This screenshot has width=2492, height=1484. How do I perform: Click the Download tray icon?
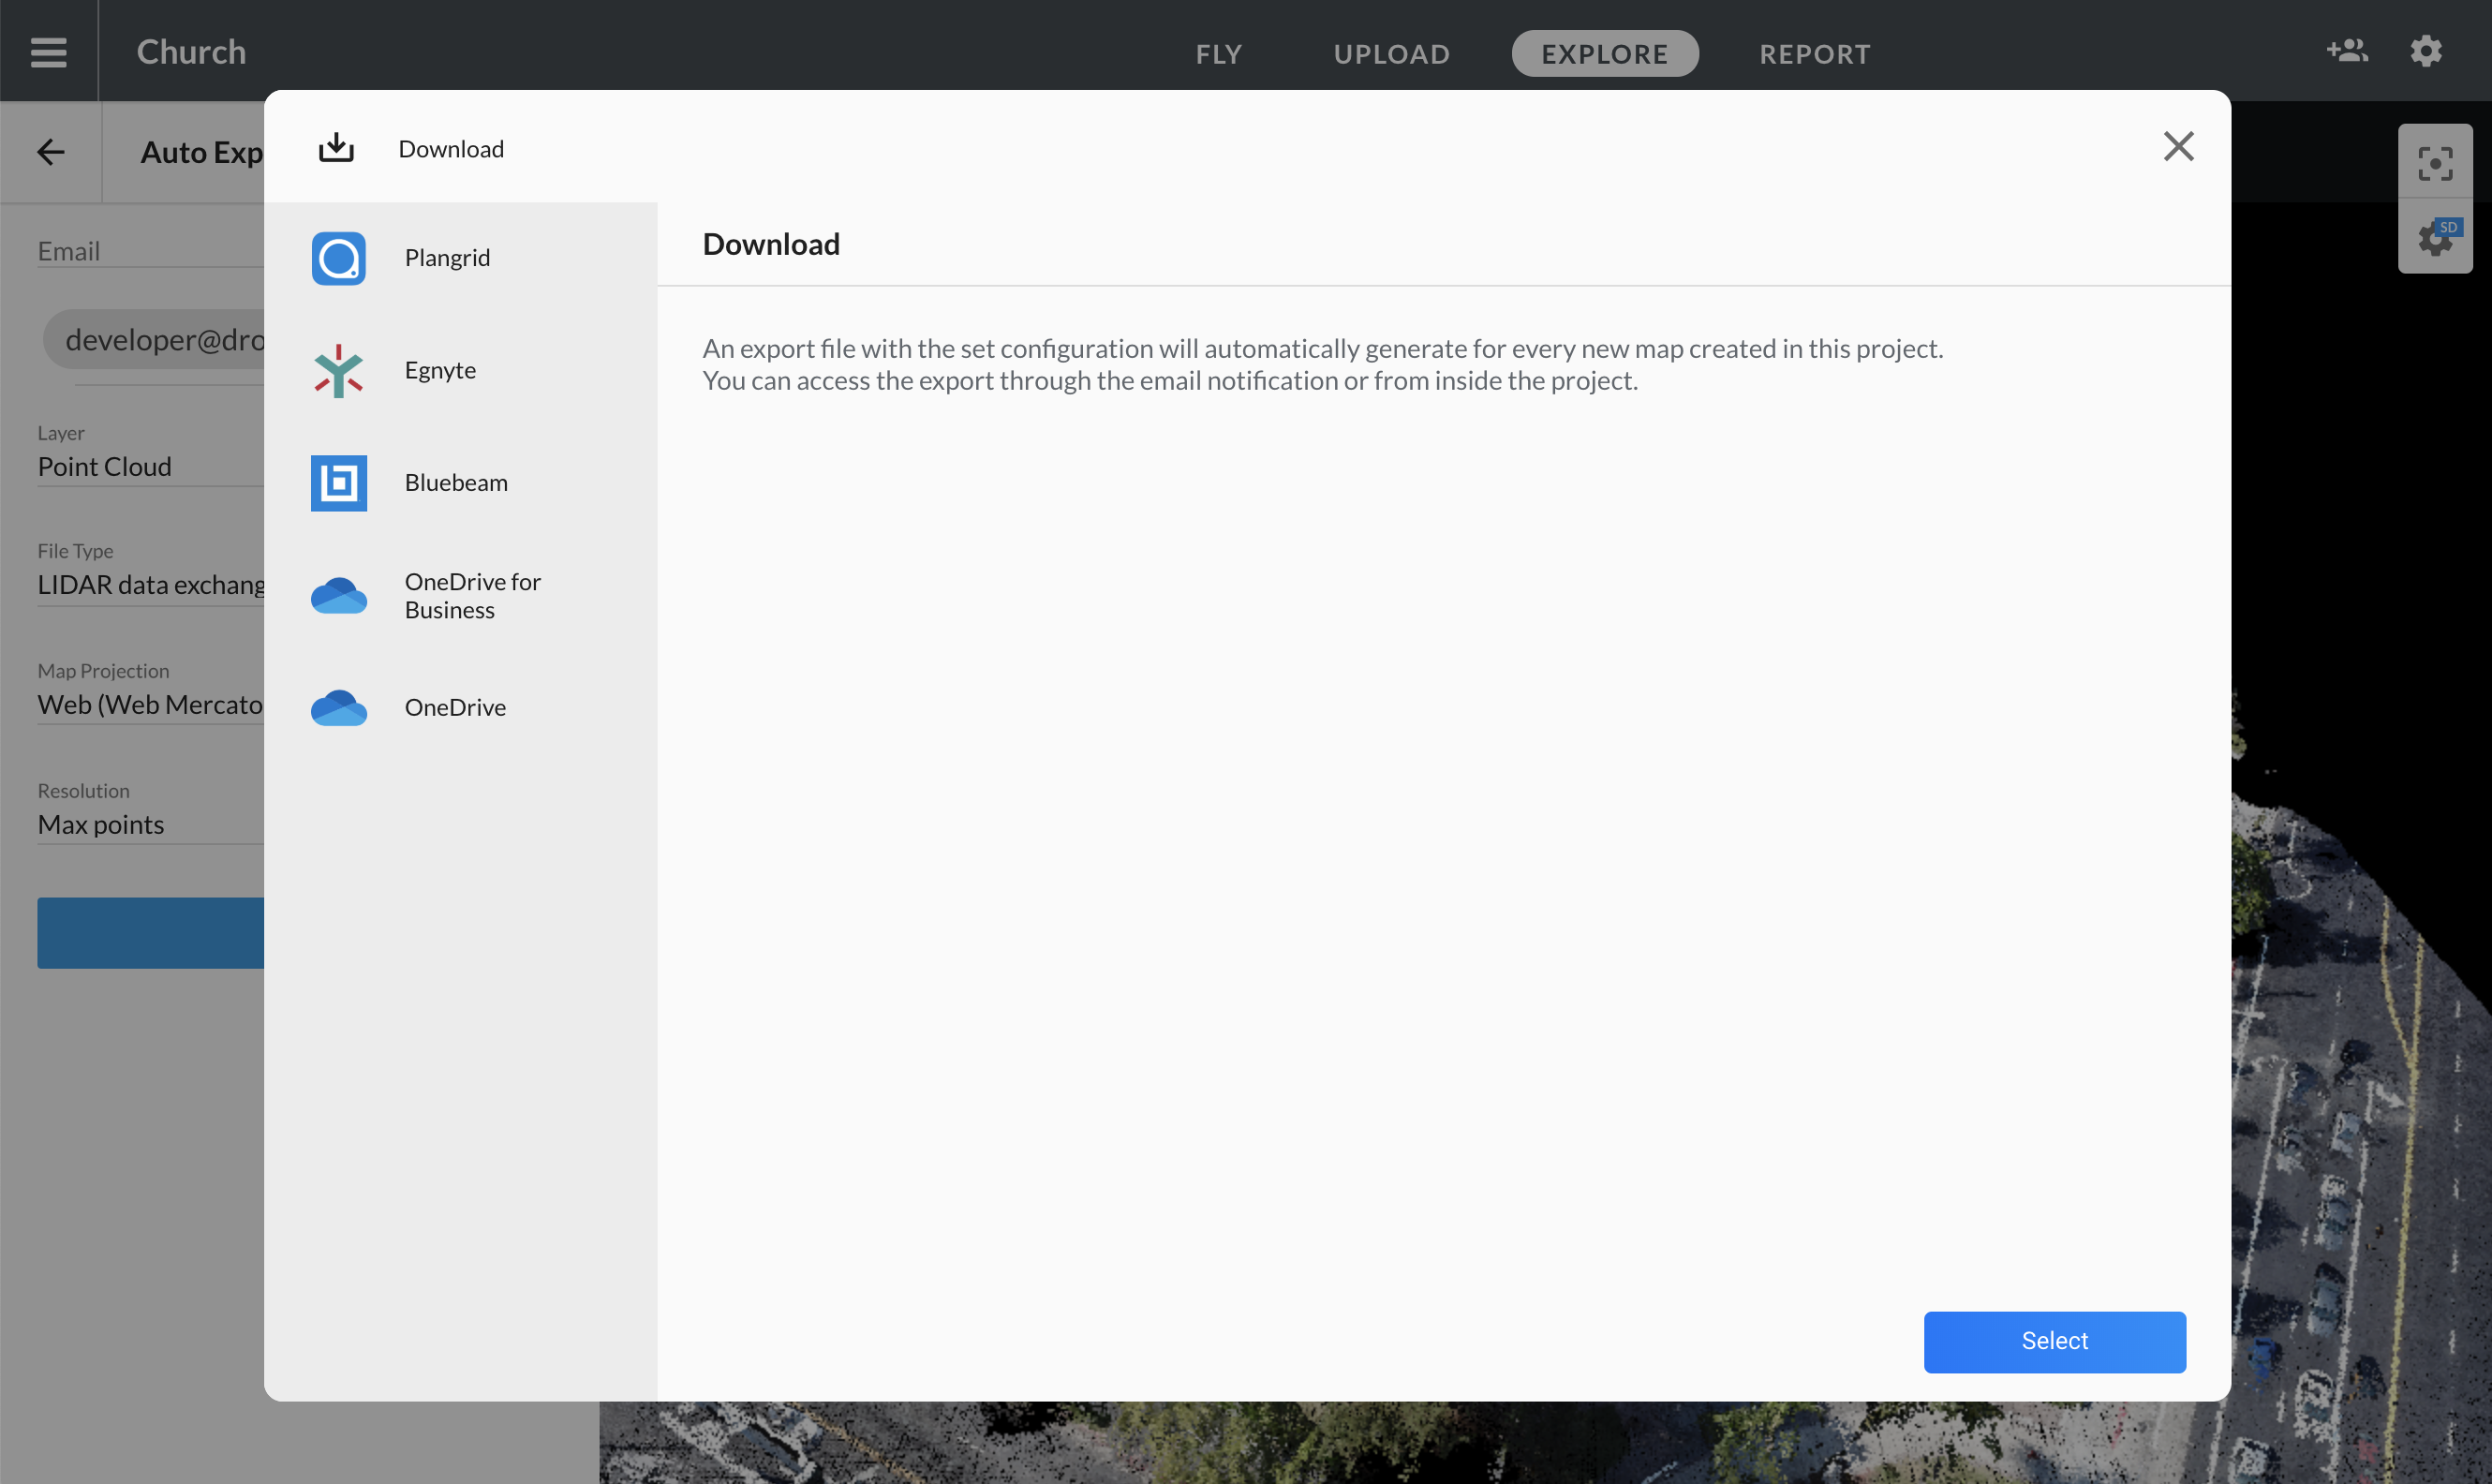(336, 148)
